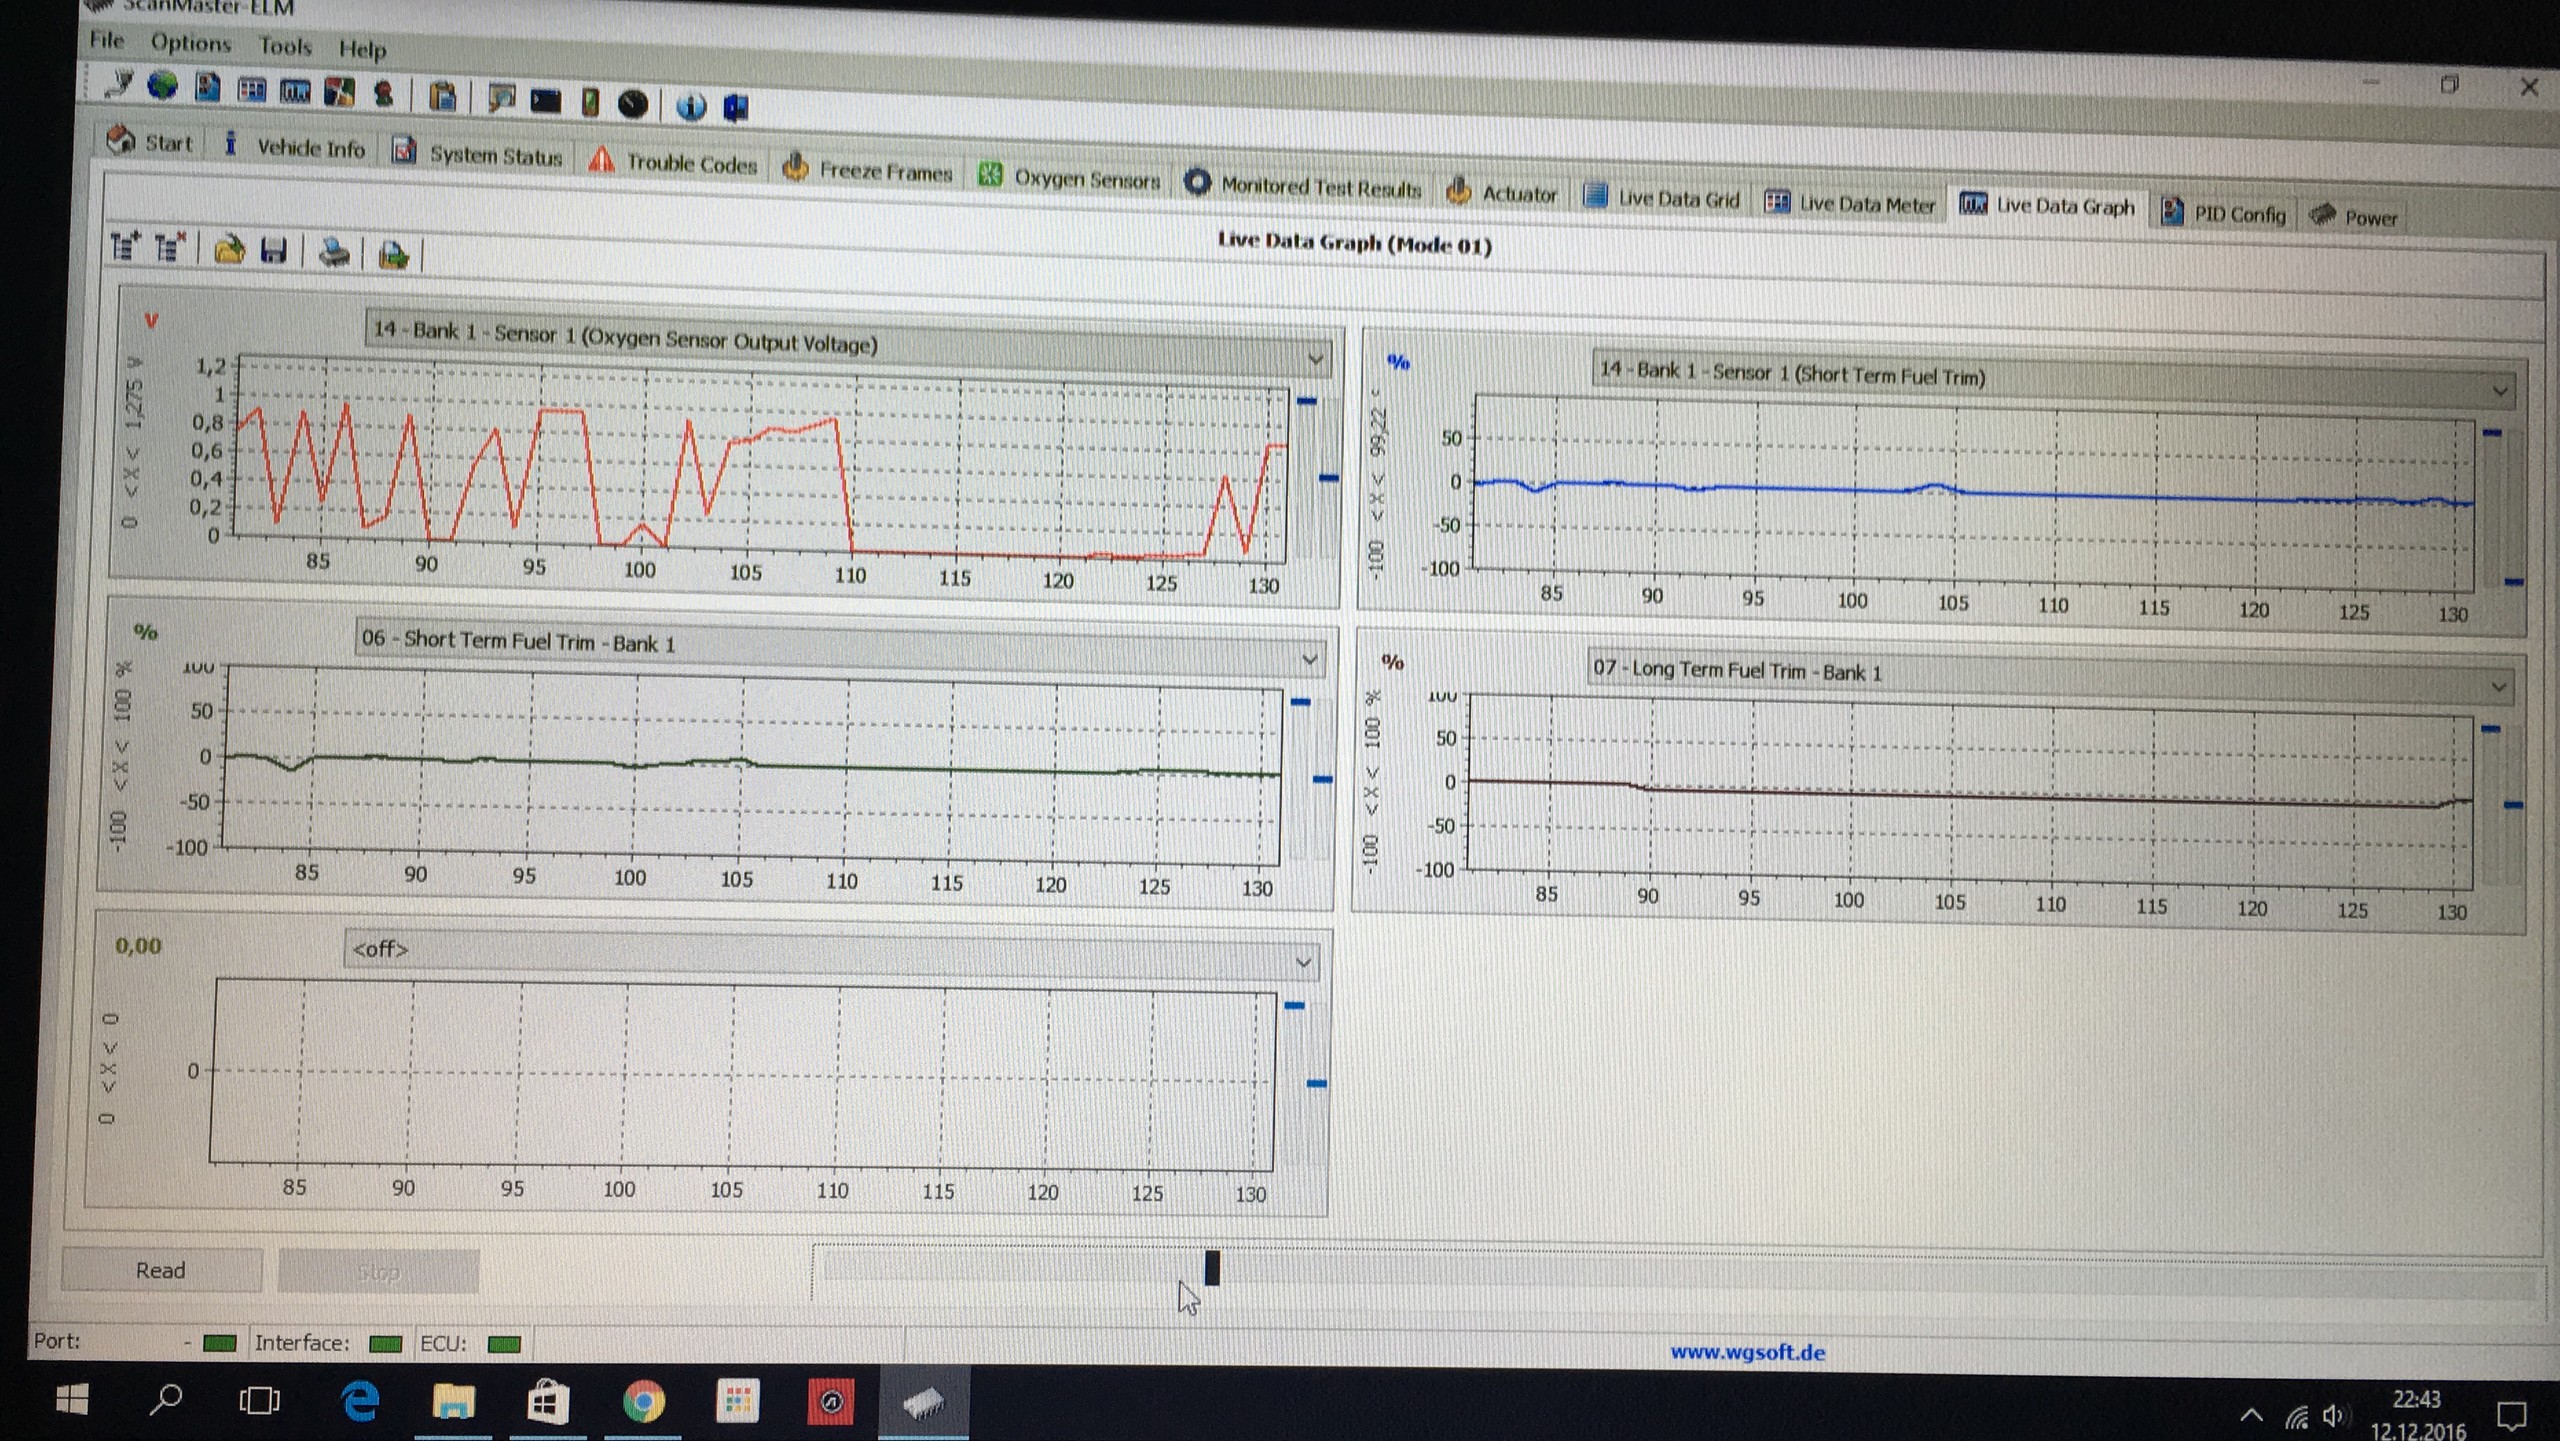Click the add graph layout icon
The height and width of the screenshot is (1441, 2560).
click(x=125, y=245)
